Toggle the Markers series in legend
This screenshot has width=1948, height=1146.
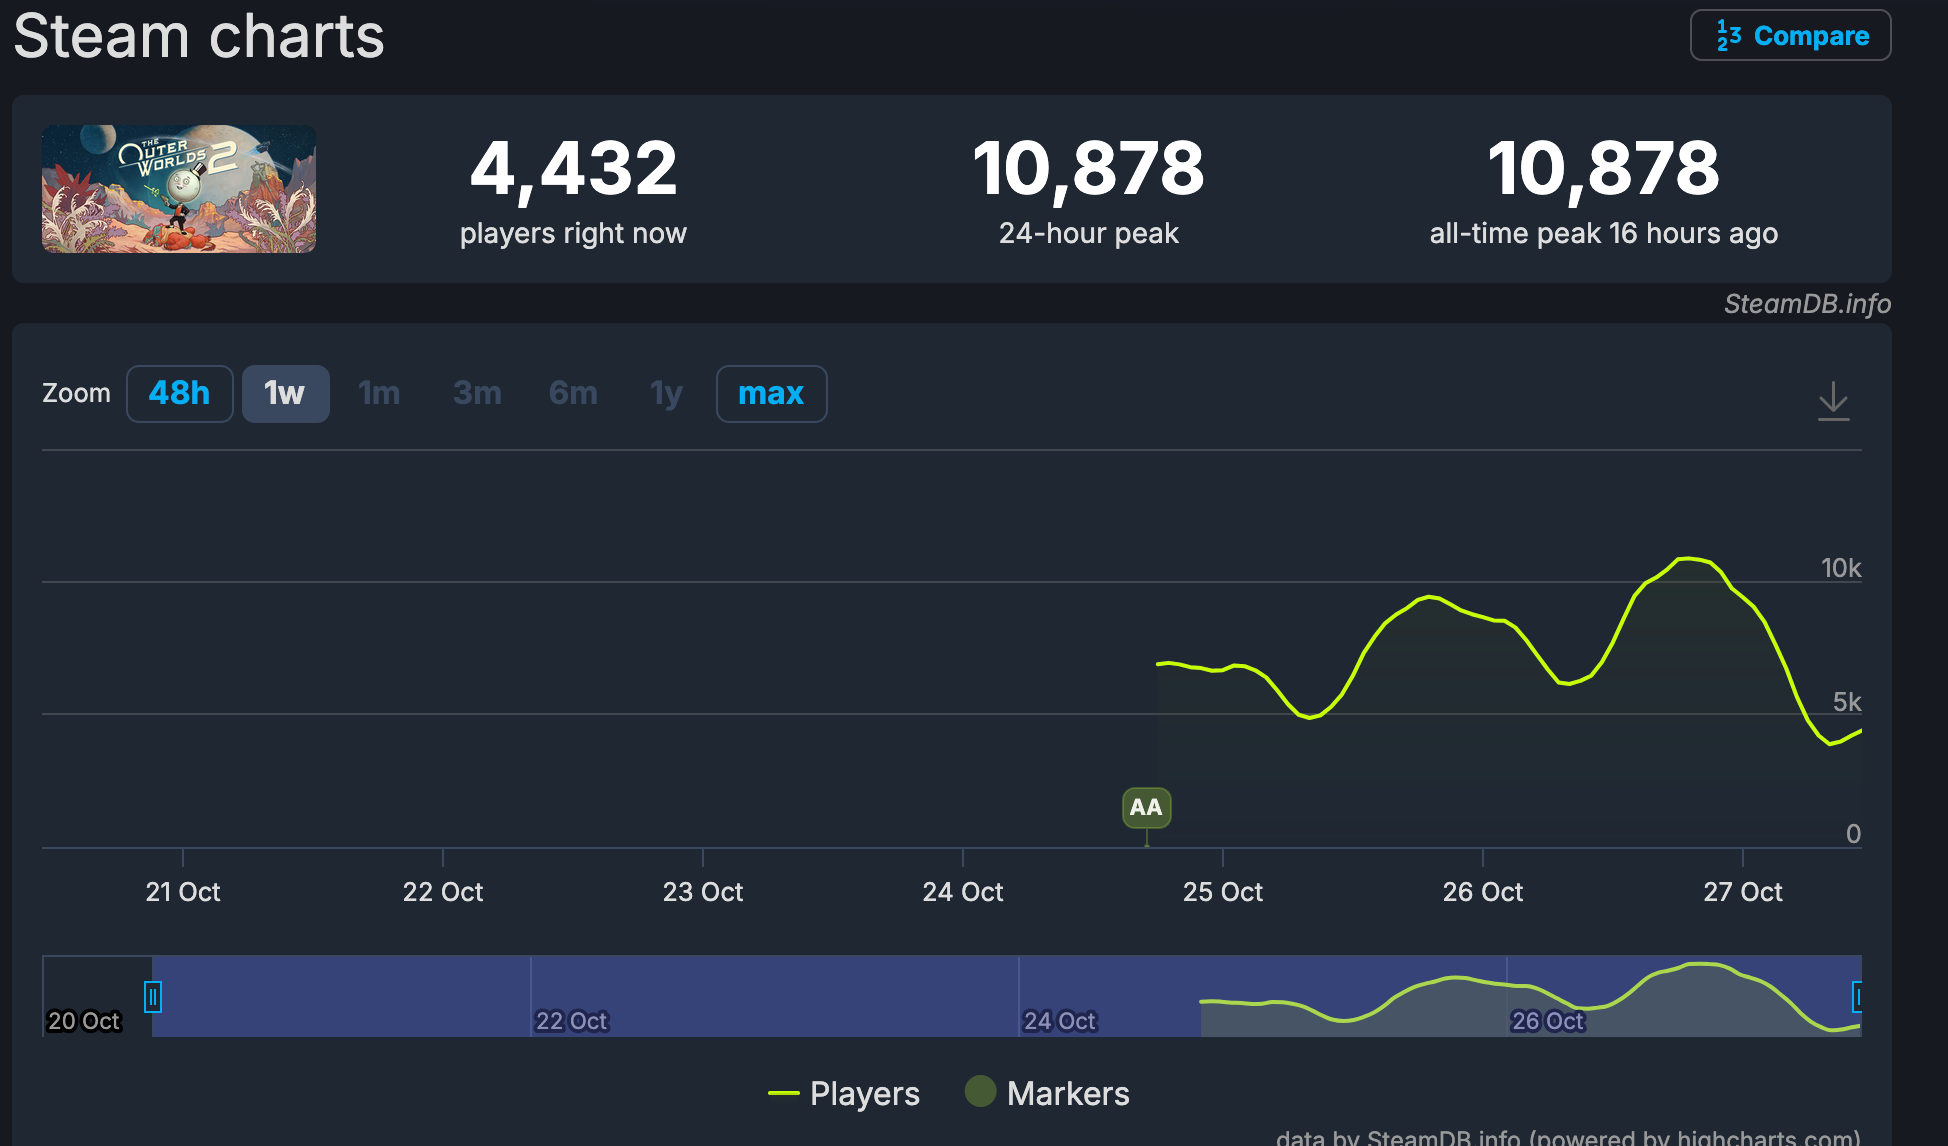tap(1067, 1093)
